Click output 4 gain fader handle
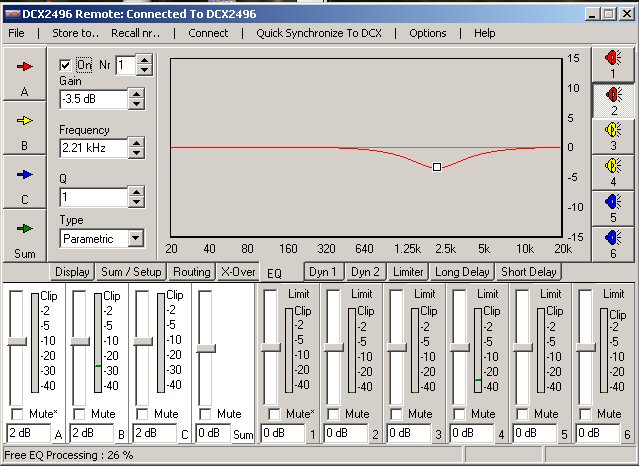639x466 pixels. point(460,347)
